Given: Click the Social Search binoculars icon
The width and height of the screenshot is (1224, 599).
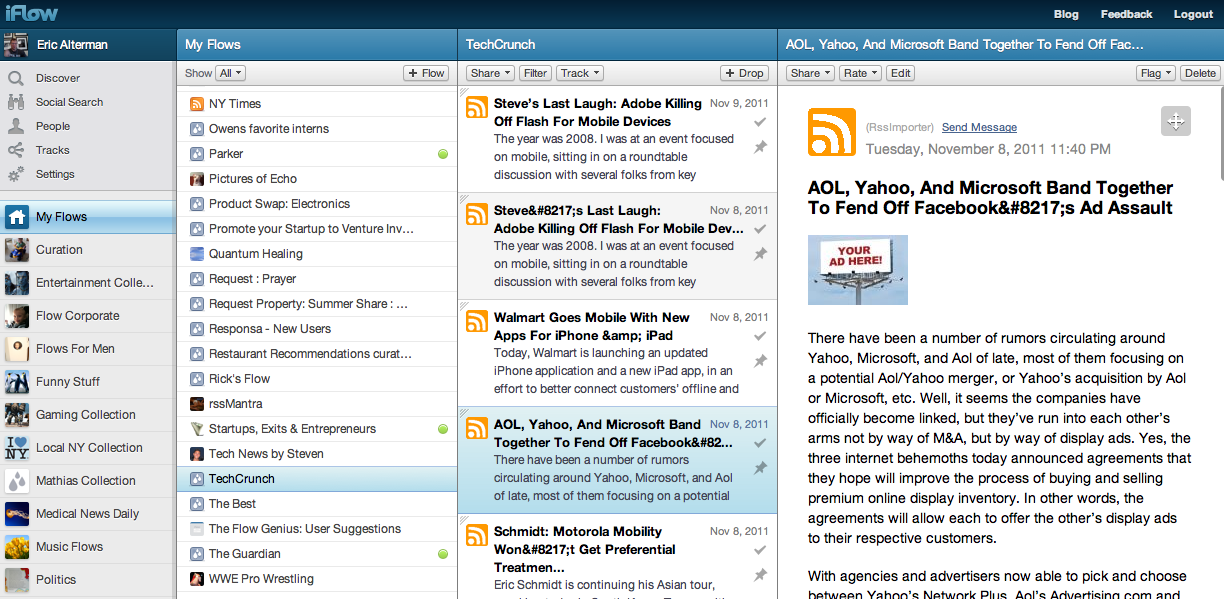Looking at the screenshot, I should [x=16, y=102].
